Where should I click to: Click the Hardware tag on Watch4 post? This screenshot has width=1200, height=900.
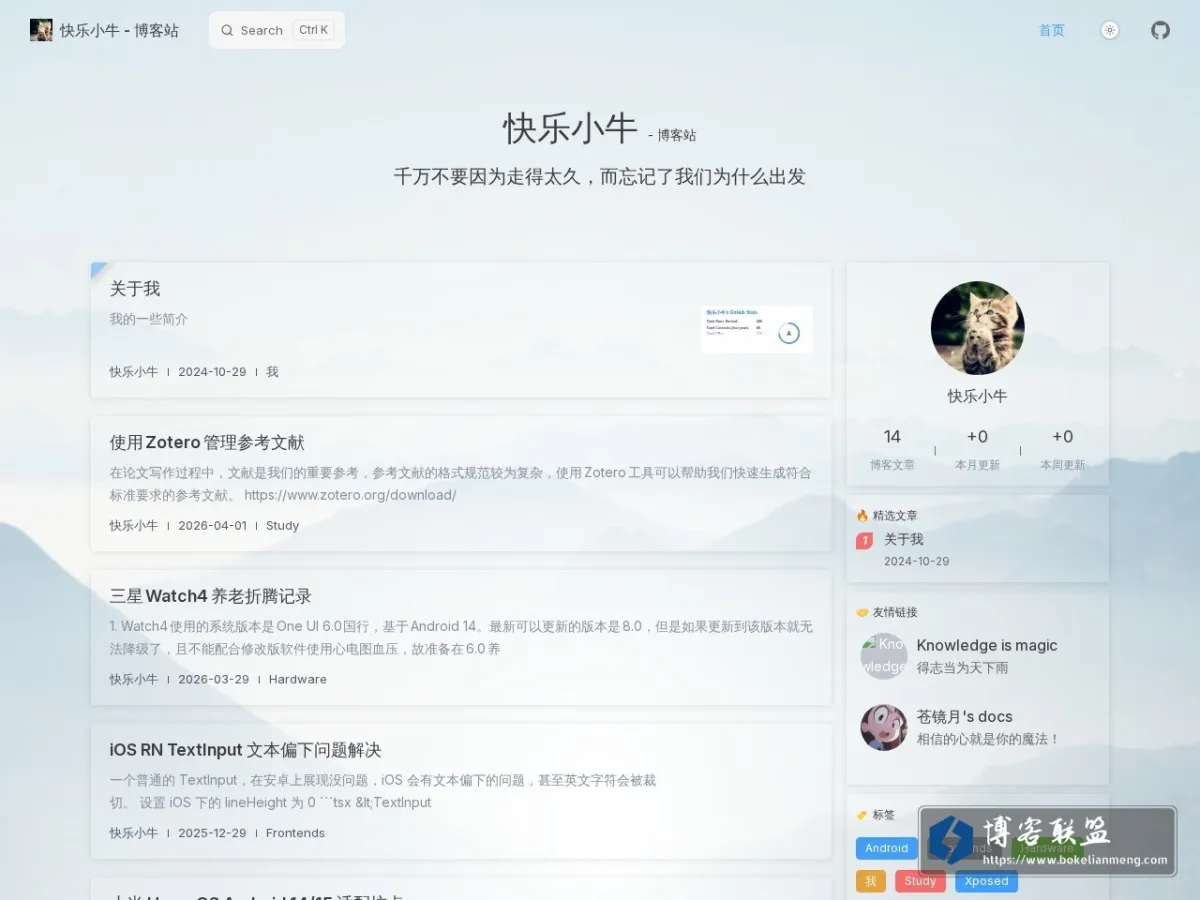pyautogui.click(x=298, y=679)
